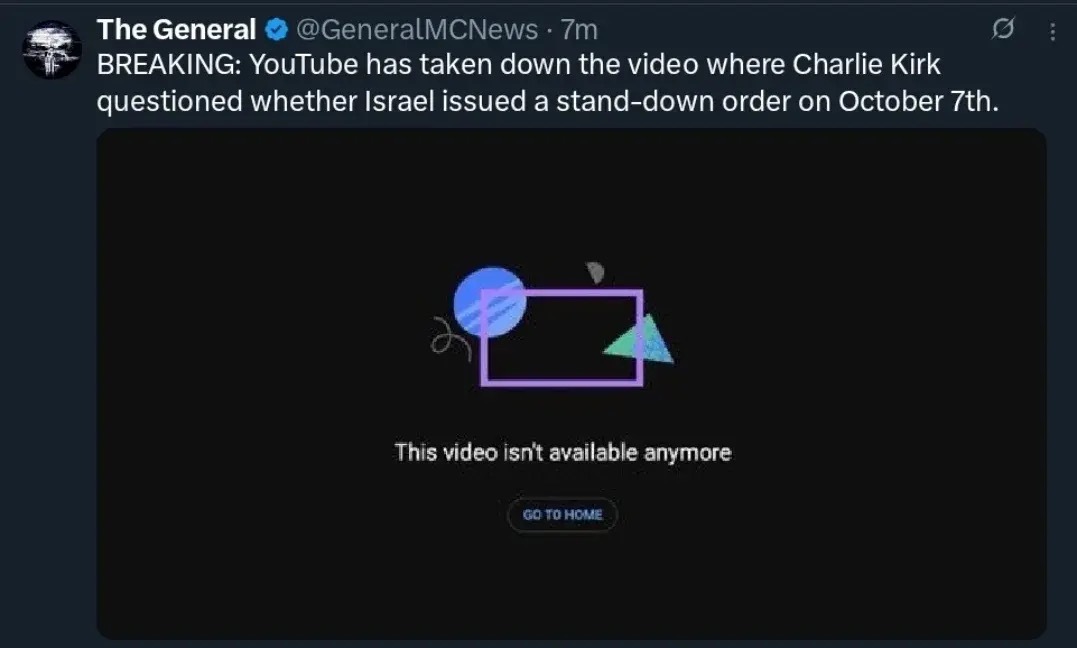Image resolution: width=1077 pixels, height=648 pixels.
Task: Click the blue verified checkmark badge
Action: point(277,30)
